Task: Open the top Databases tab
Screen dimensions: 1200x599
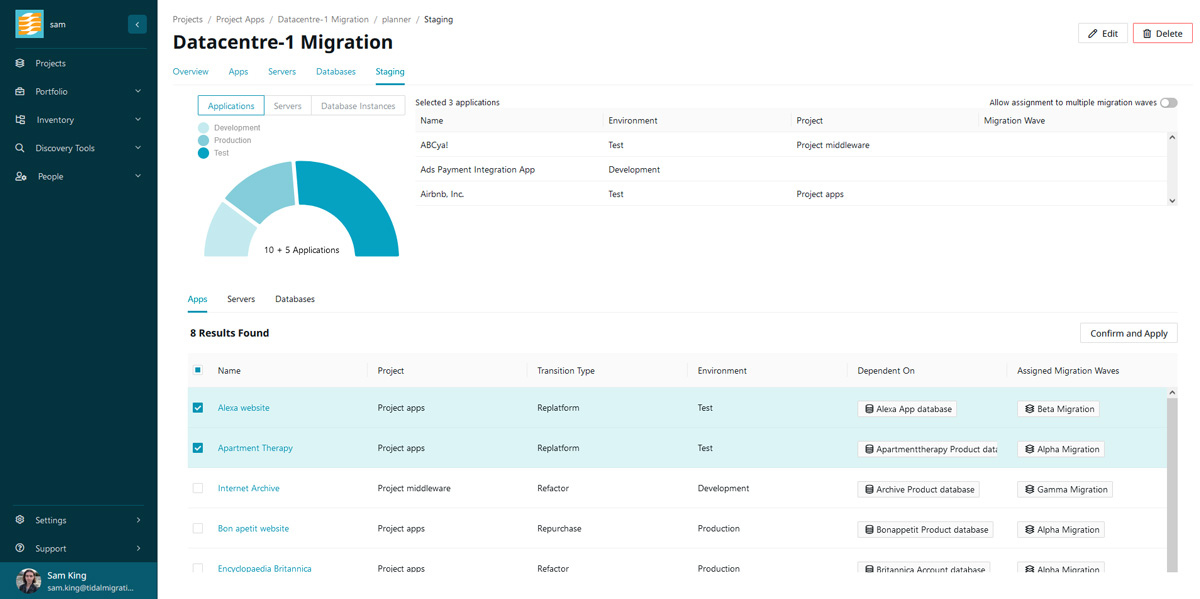Action: click(336, 72)
